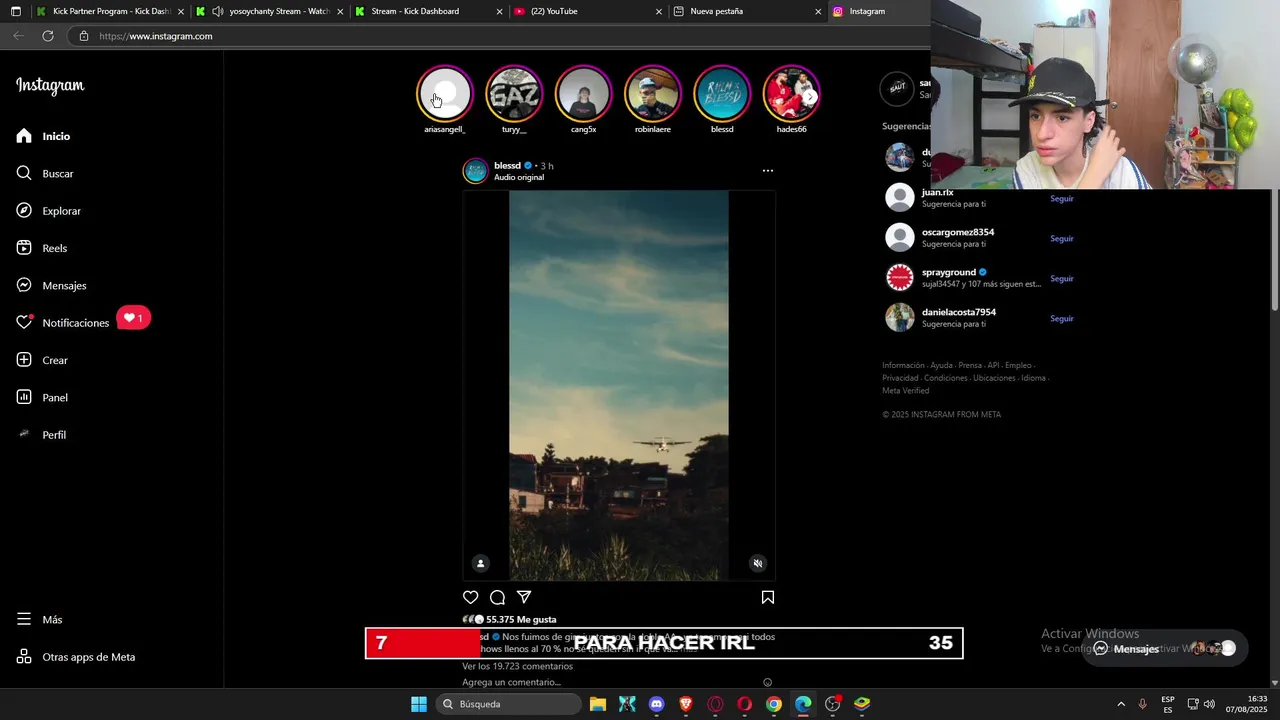The height and width of the screenshot is (720, 1280).
Task: Go back with browser back arrow
Action: pos(18,36)
